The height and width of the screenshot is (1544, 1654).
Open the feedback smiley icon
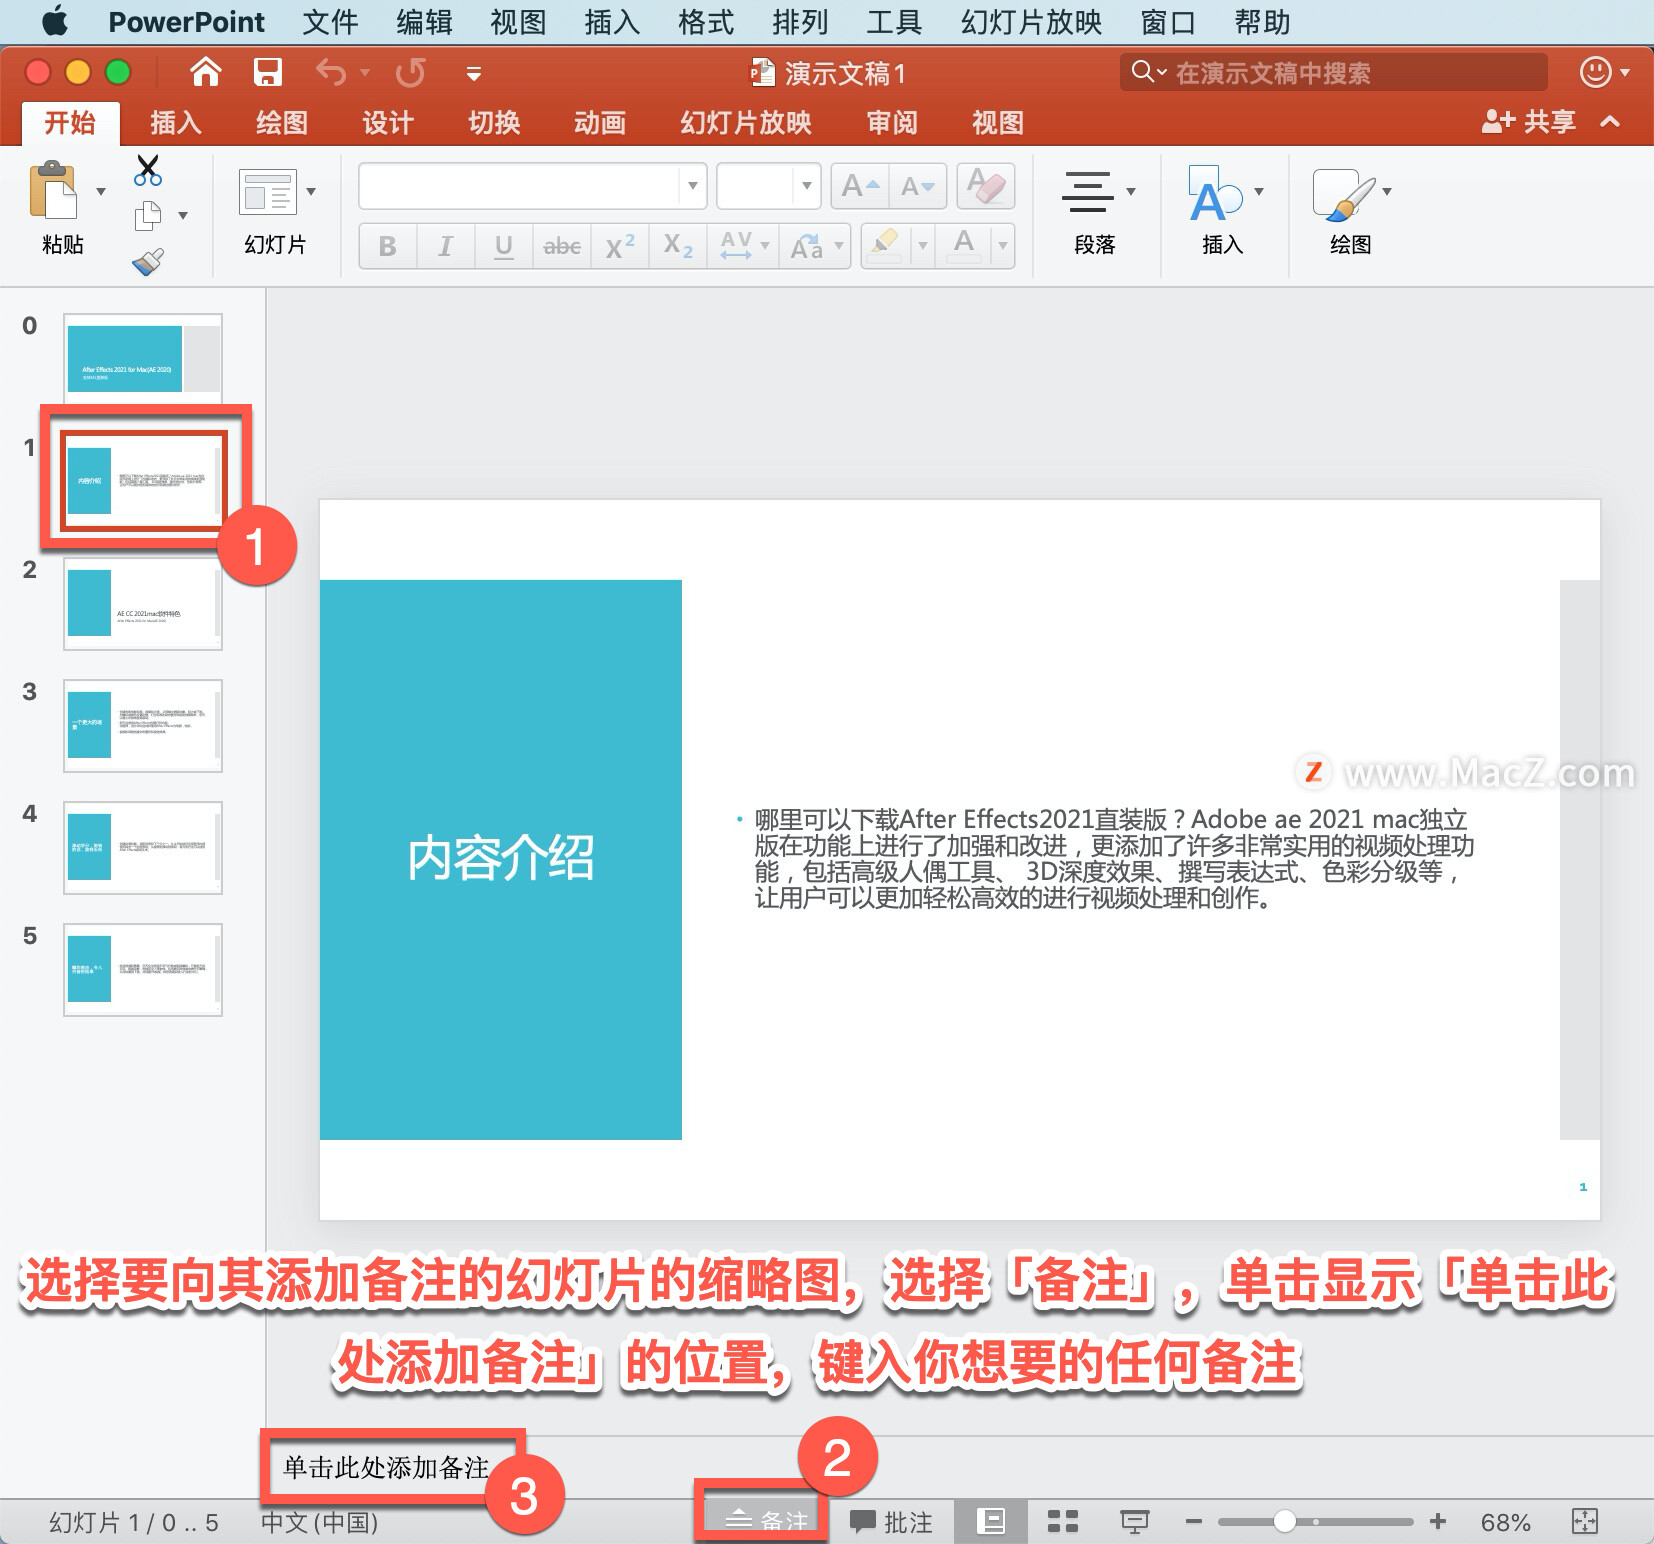coord(1596,72)
